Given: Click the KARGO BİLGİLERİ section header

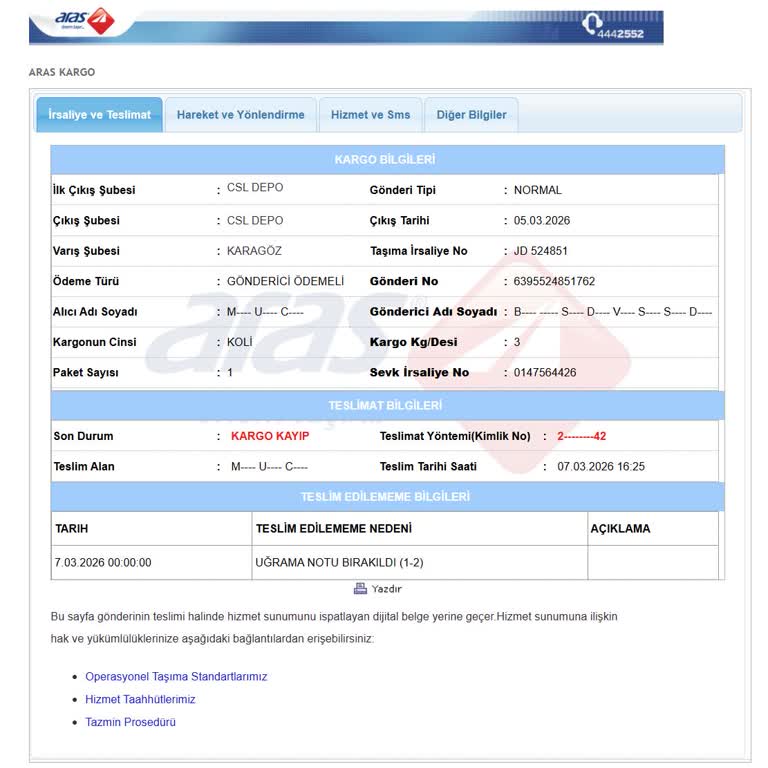Looking at the screenshot, I should tap(387, 160).
